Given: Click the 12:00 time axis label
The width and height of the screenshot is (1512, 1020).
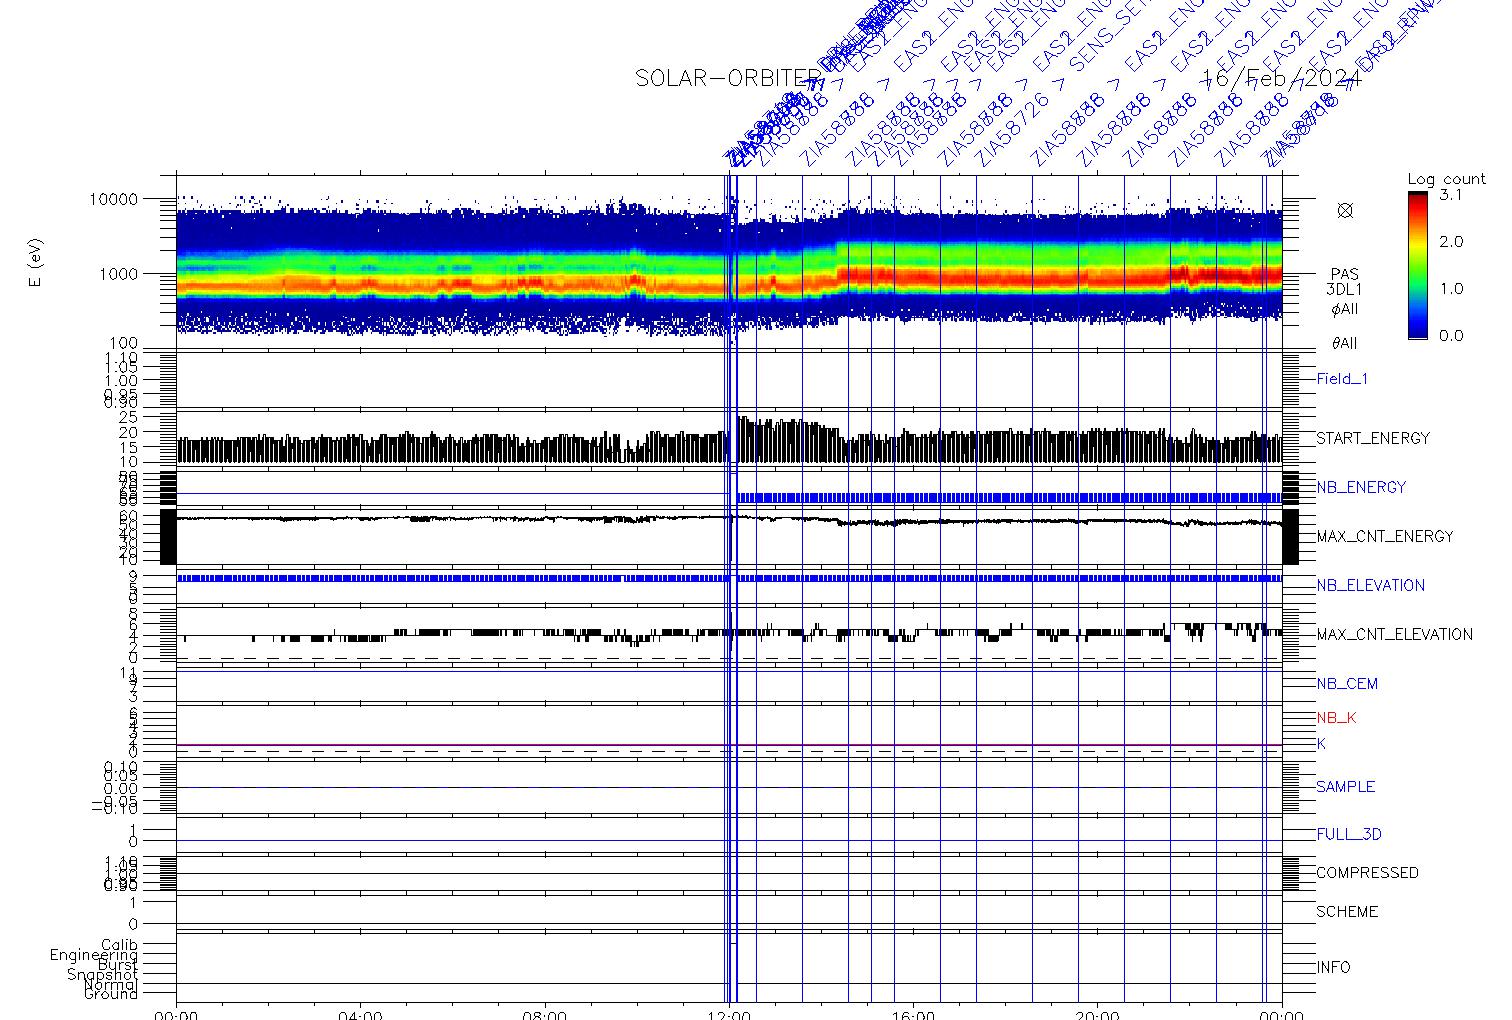Looking at the screenshot, I should point(729,1015).
